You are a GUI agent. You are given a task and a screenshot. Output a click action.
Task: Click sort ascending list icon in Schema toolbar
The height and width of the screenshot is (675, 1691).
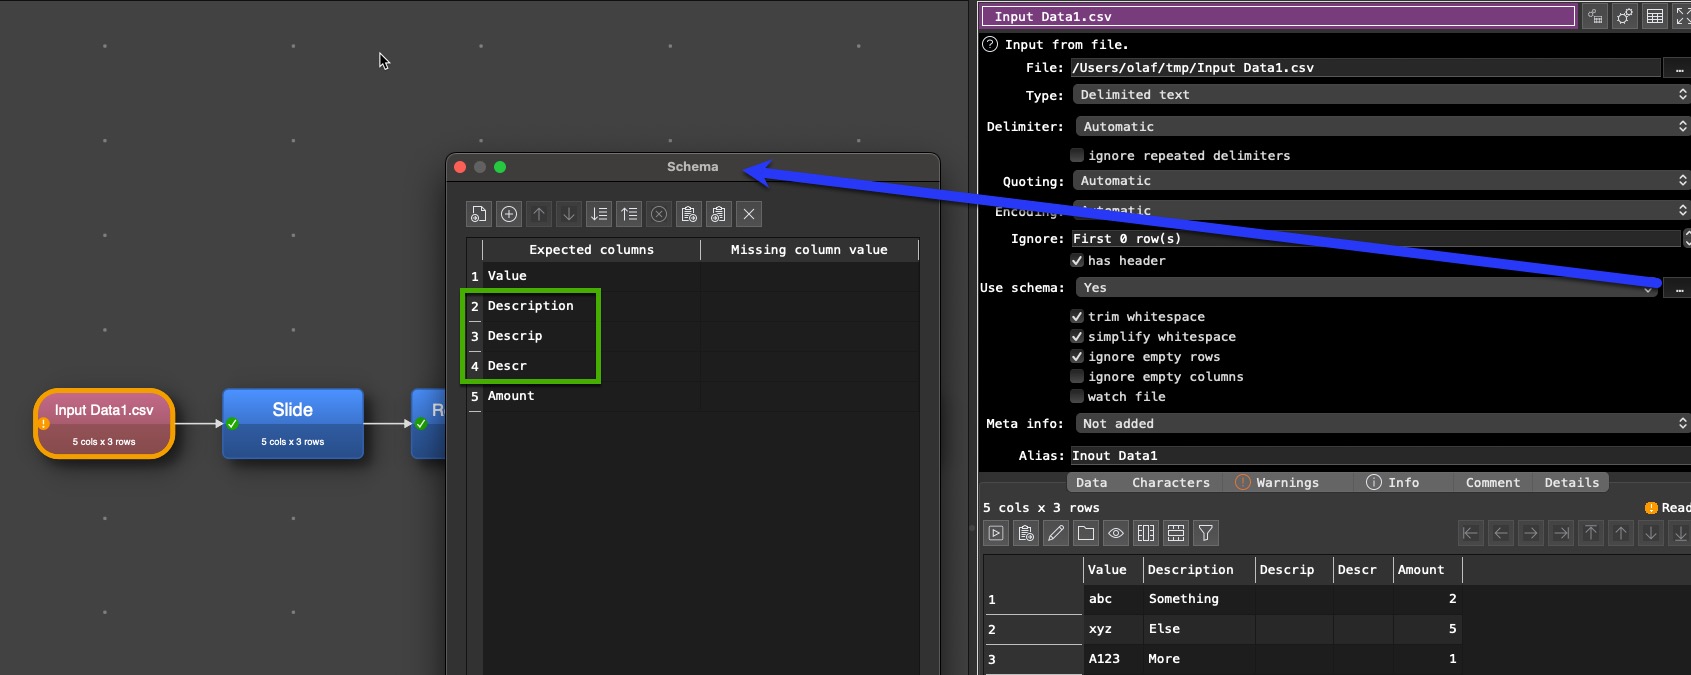tap(629, 214)
